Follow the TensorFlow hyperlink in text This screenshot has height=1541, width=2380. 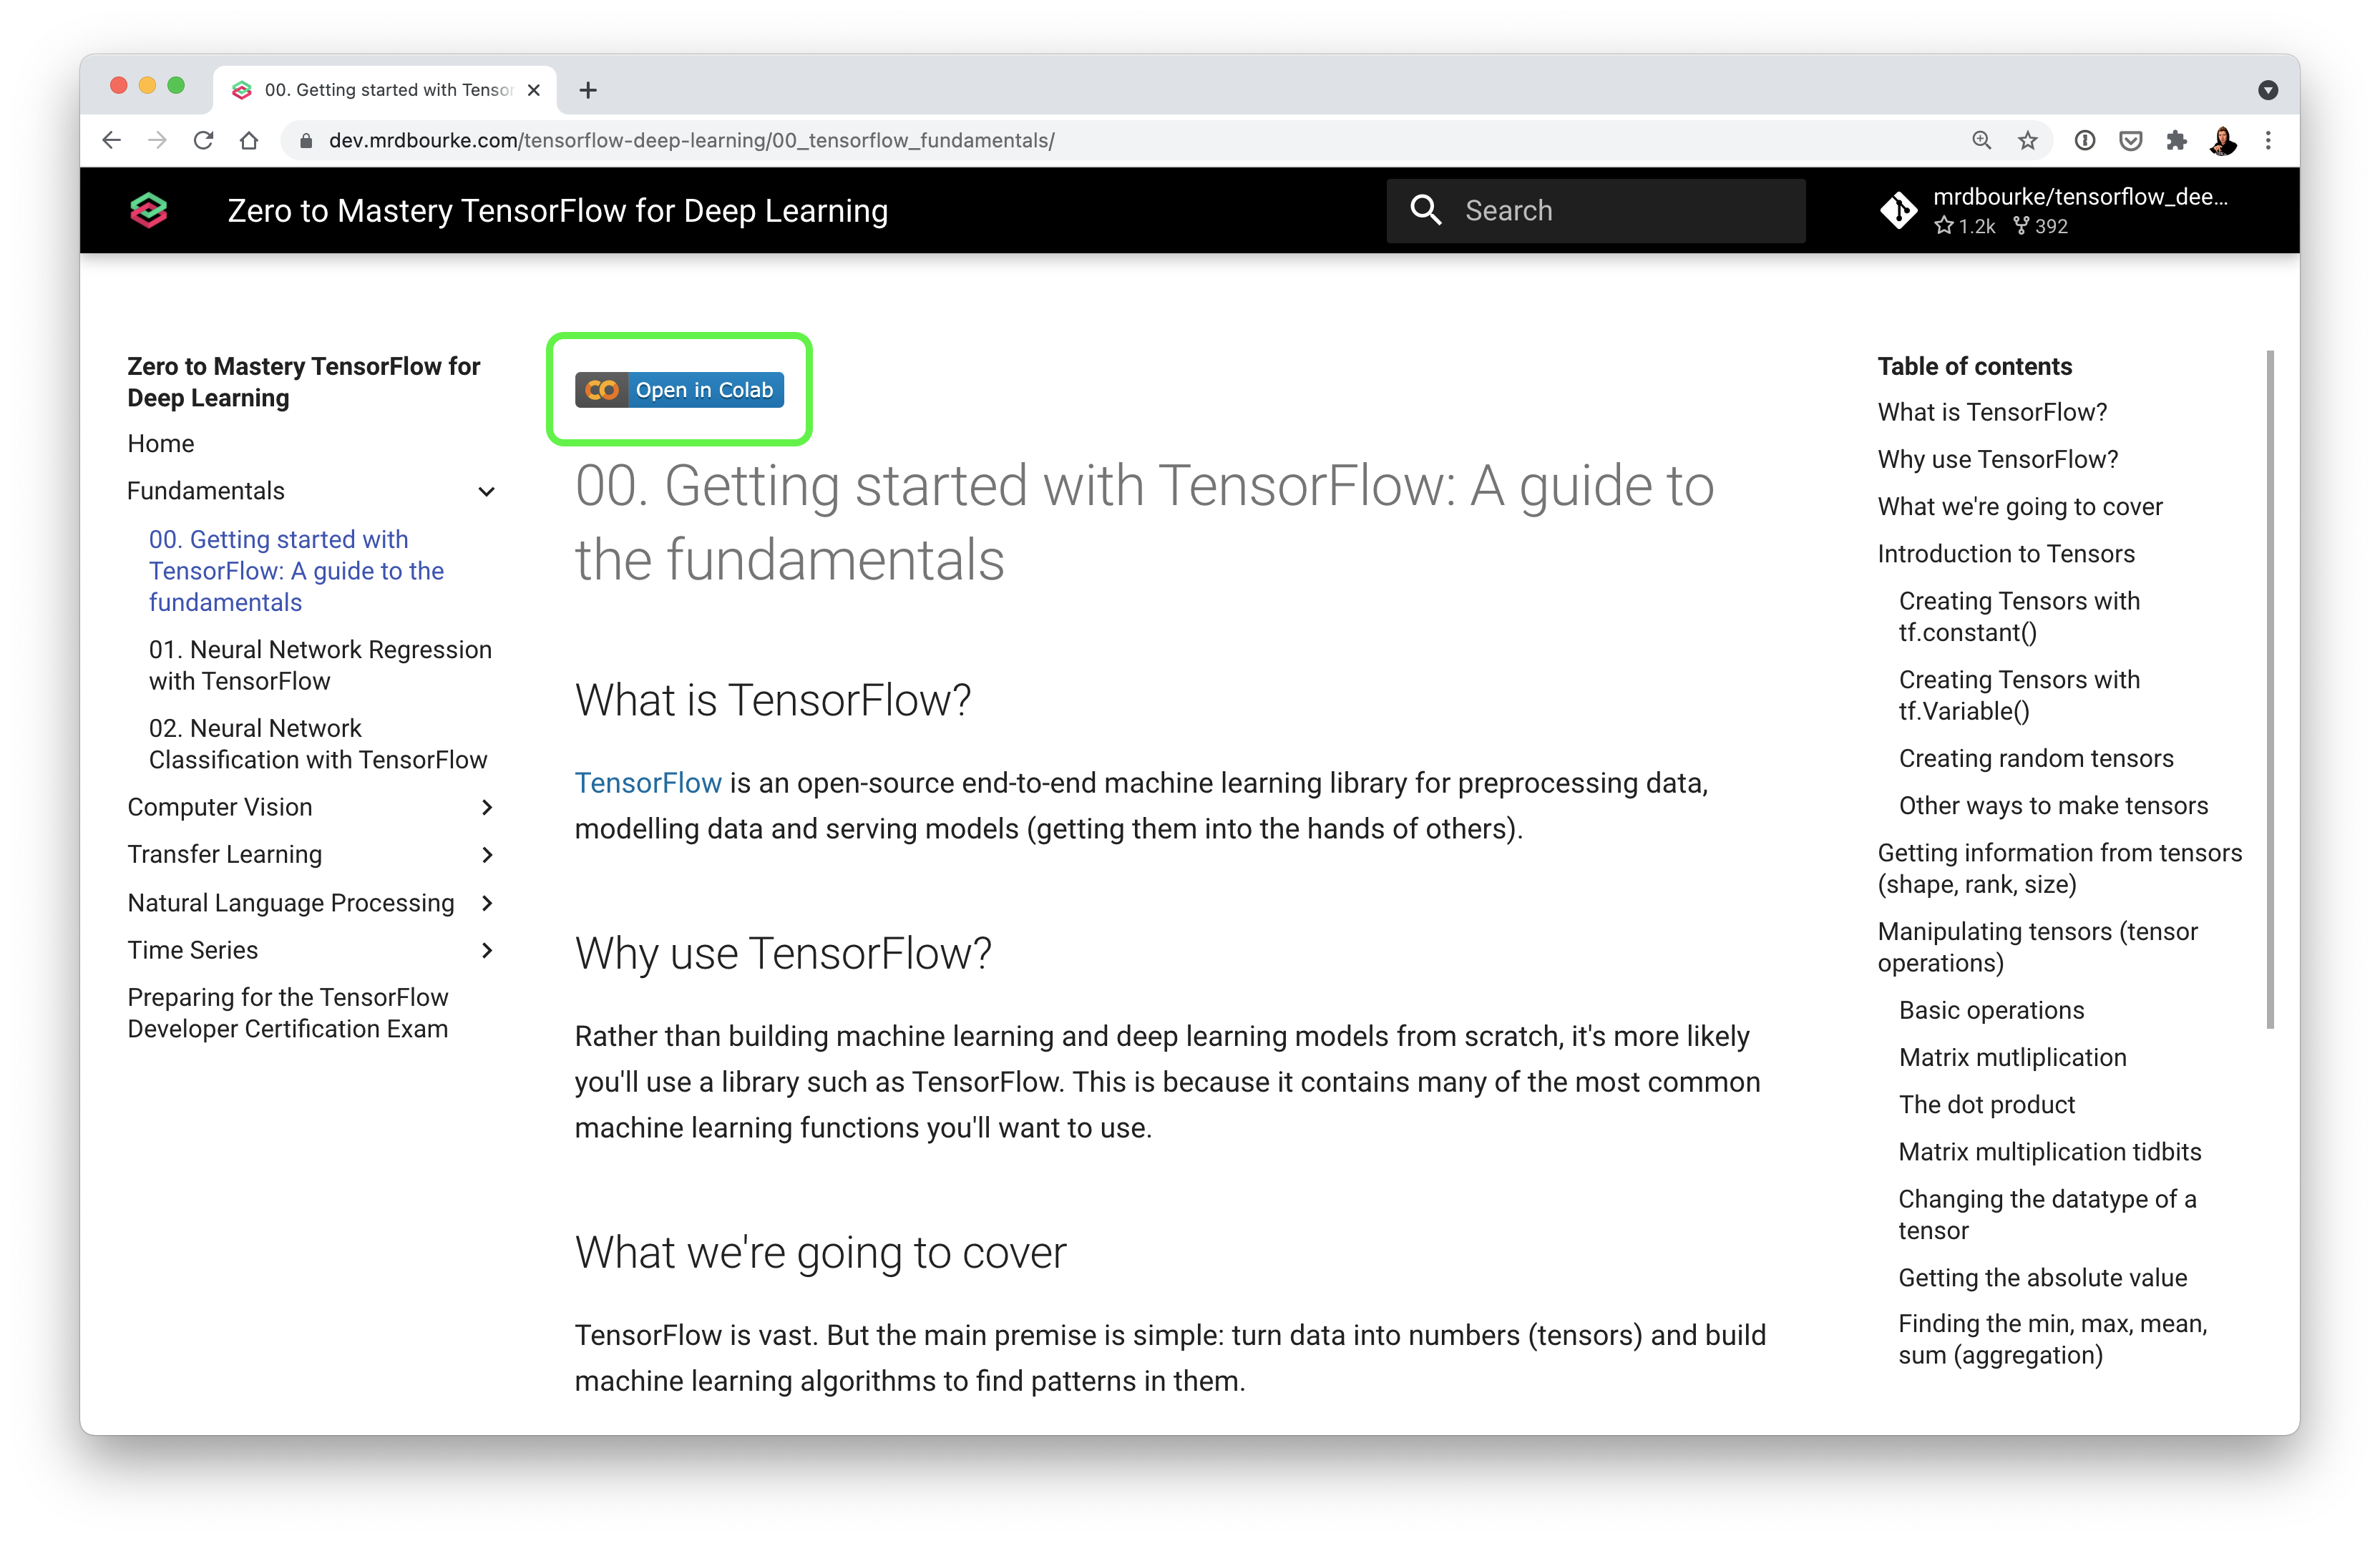tap(648, 783)
